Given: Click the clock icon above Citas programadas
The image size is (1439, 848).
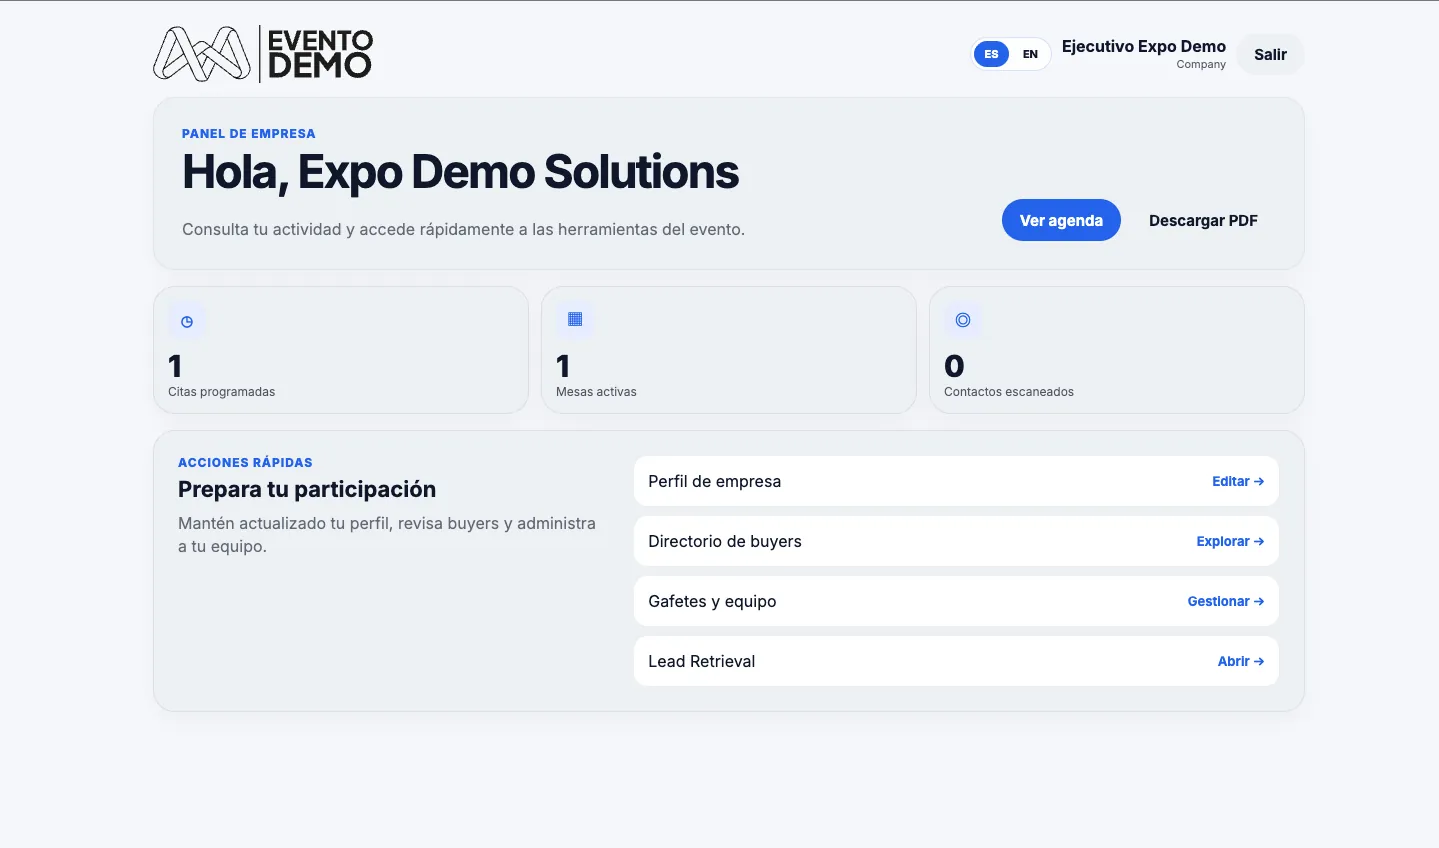Looking at the screenshot, I should click(187, 322).
